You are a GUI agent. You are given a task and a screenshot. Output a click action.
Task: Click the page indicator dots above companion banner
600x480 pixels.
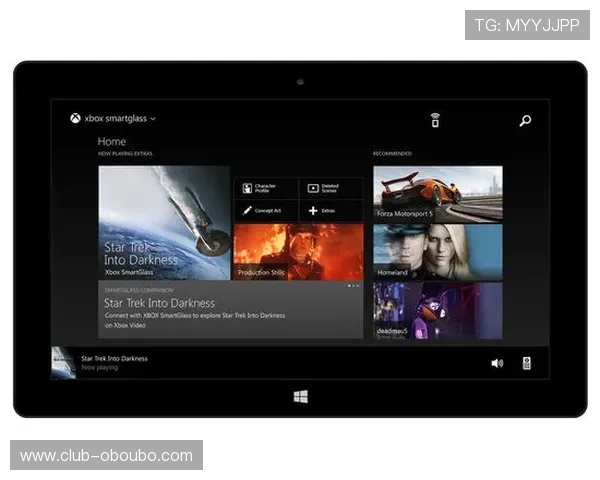pyautogui.click(x=353, y=286)
